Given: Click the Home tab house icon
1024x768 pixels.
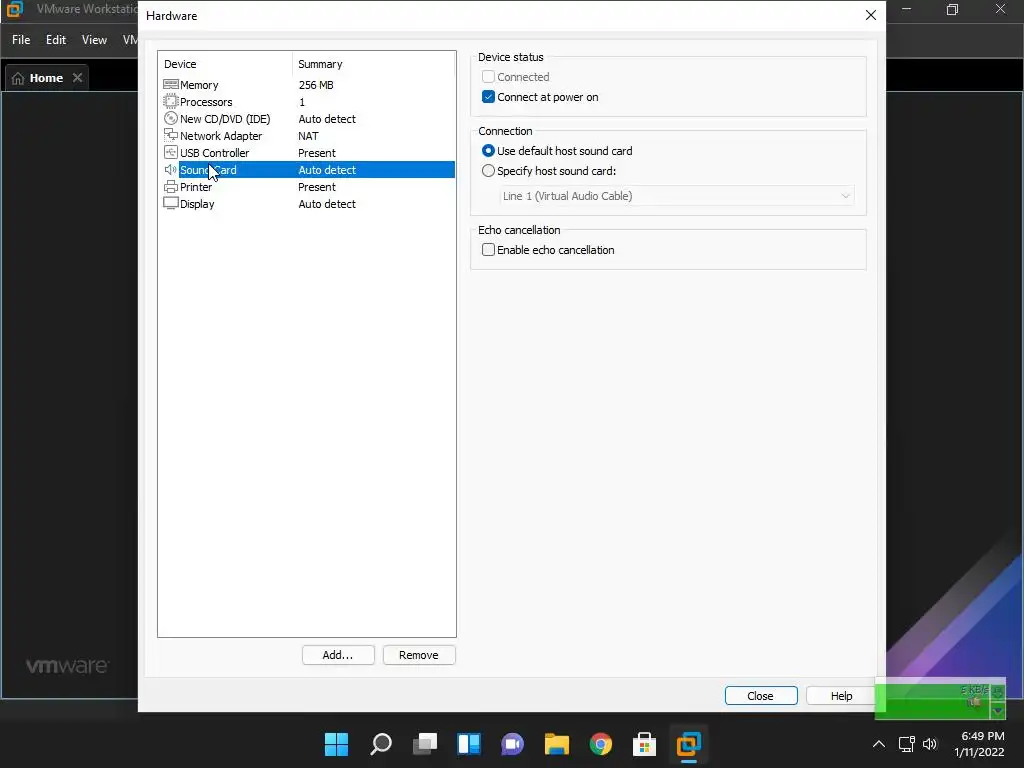Looking at the screenshot, I should point(18,78).
